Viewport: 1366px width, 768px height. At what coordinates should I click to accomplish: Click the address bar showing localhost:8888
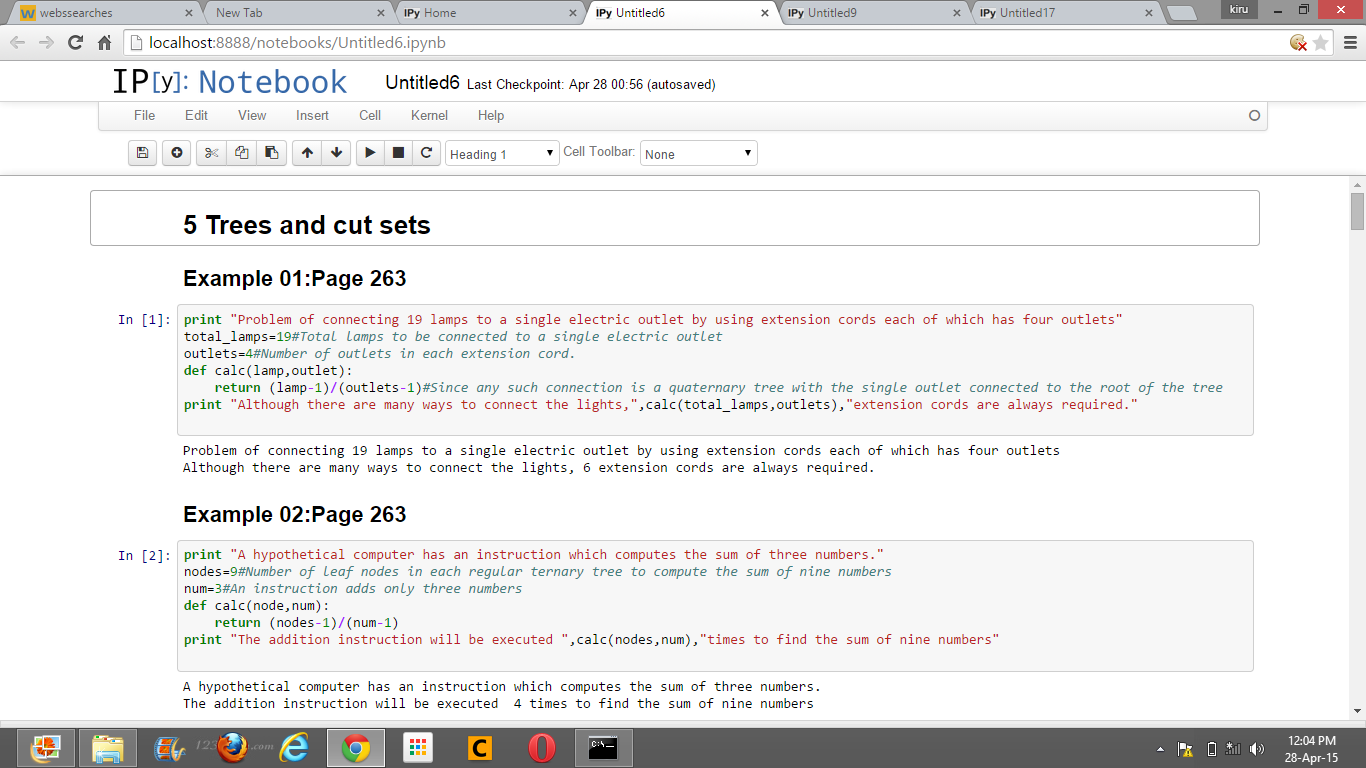(700, 43)
